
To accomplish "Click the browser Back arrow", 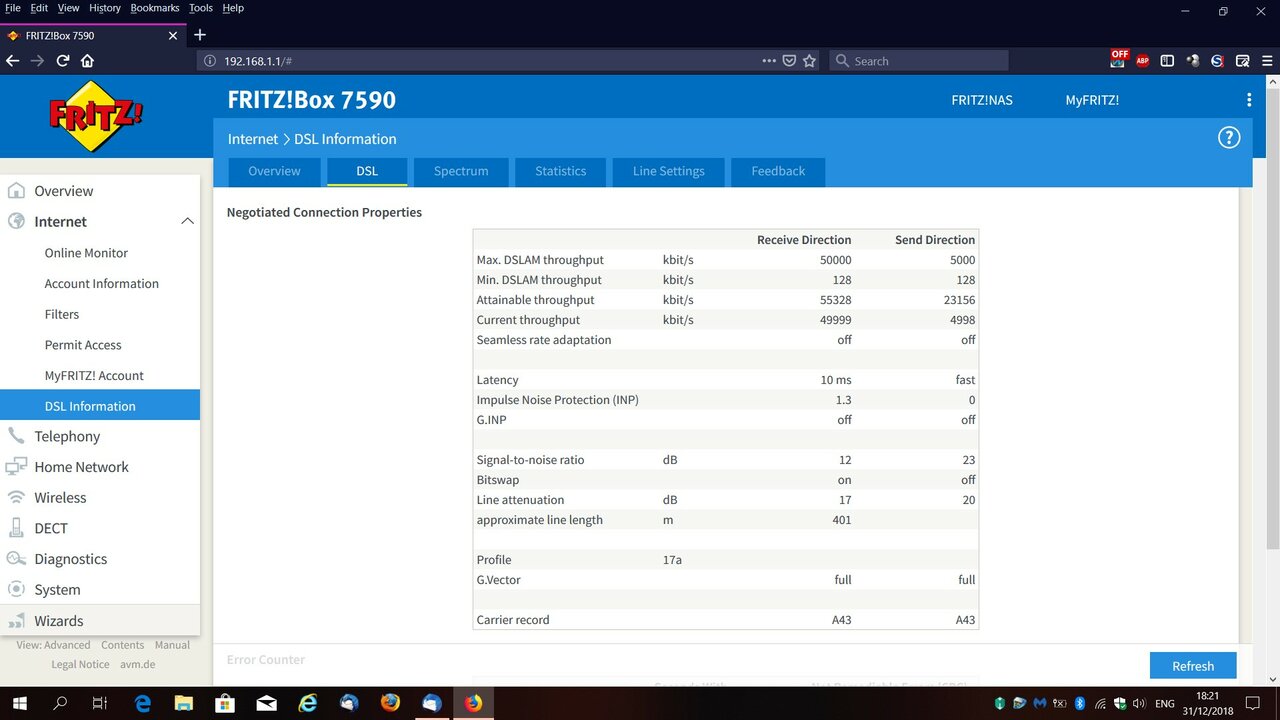I will click(13, 61).
